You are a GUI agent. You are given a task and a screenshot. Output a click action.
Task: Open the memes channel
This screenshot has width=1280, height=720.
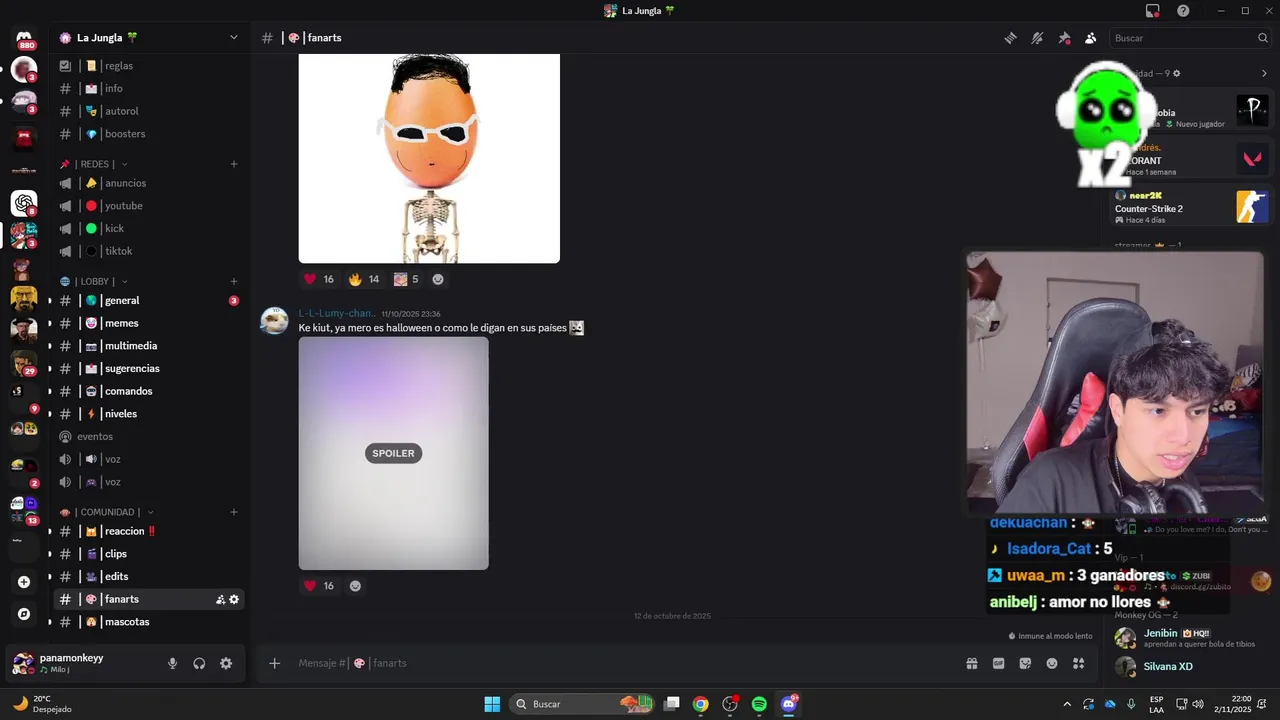click(150, 323)
